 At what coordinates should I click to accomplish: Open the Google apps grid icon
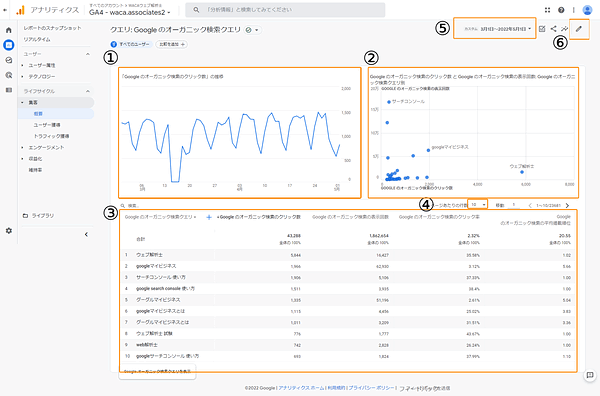point(547,10)
